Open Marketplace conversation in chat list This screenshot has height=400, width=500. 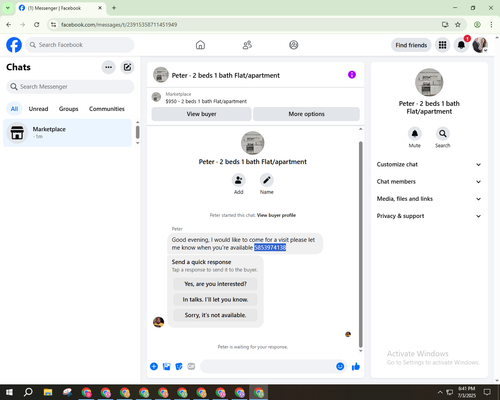pos(68,133)
